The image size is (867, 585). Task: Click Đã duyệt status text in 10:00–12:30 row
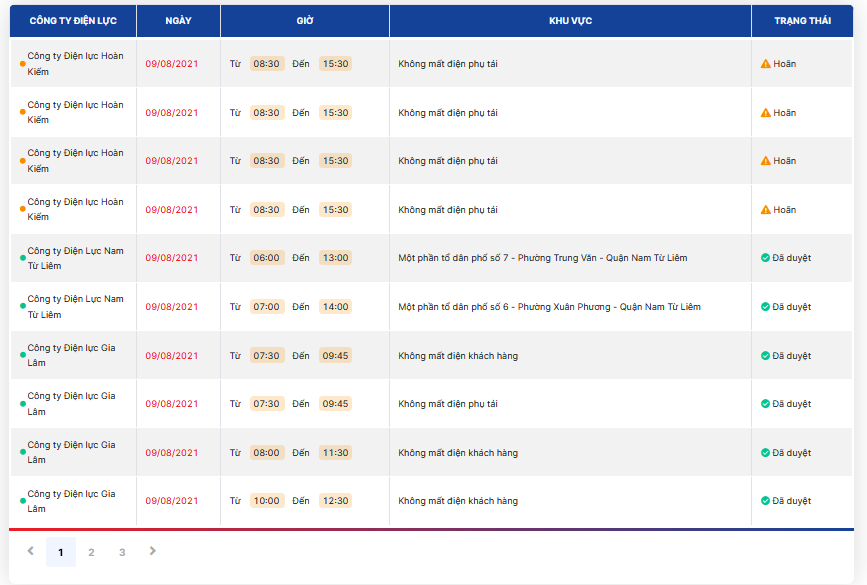pos(792,501)
